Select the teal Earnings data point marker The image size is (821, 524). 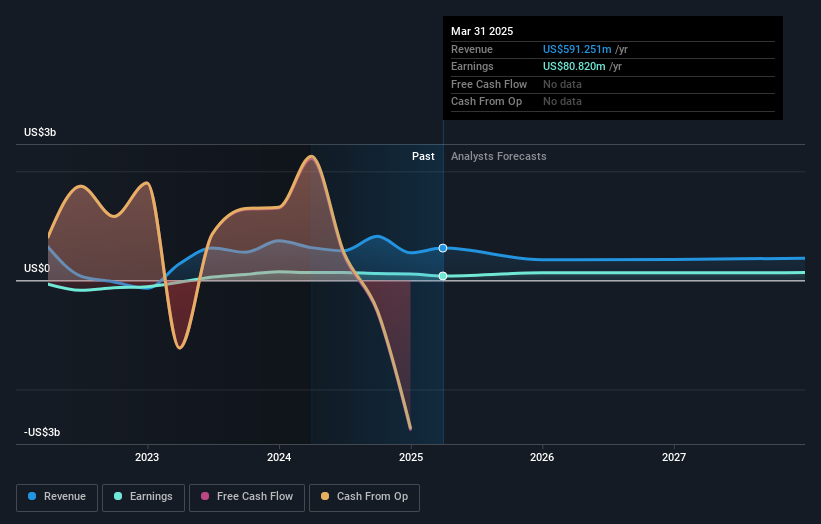tap(443, 276)
